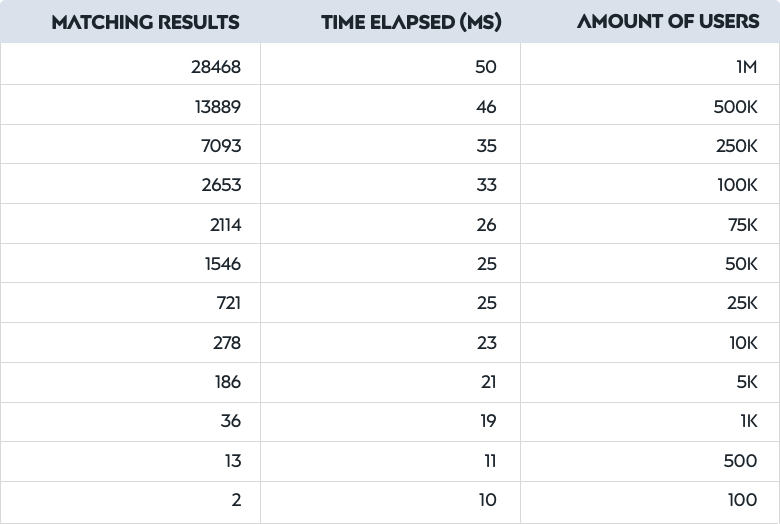
Task: Select the 2653 matching results cell
Action: [x=130, y=184]
